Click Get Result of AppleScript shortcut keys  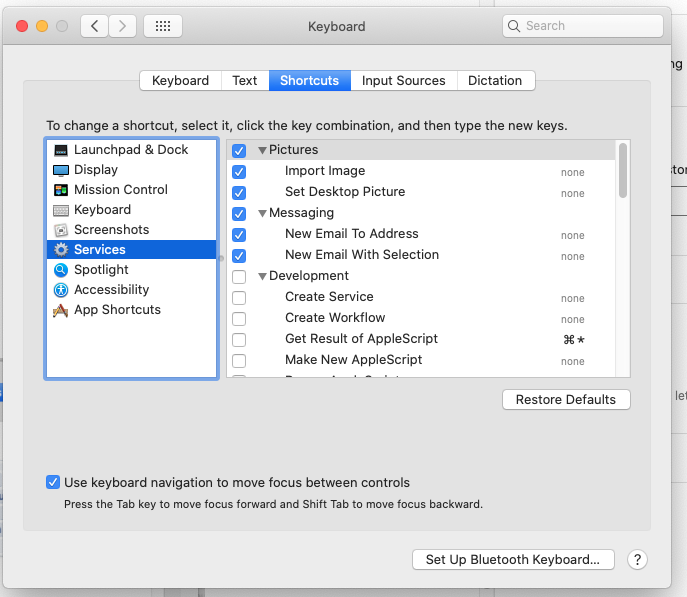coord(574,340)
